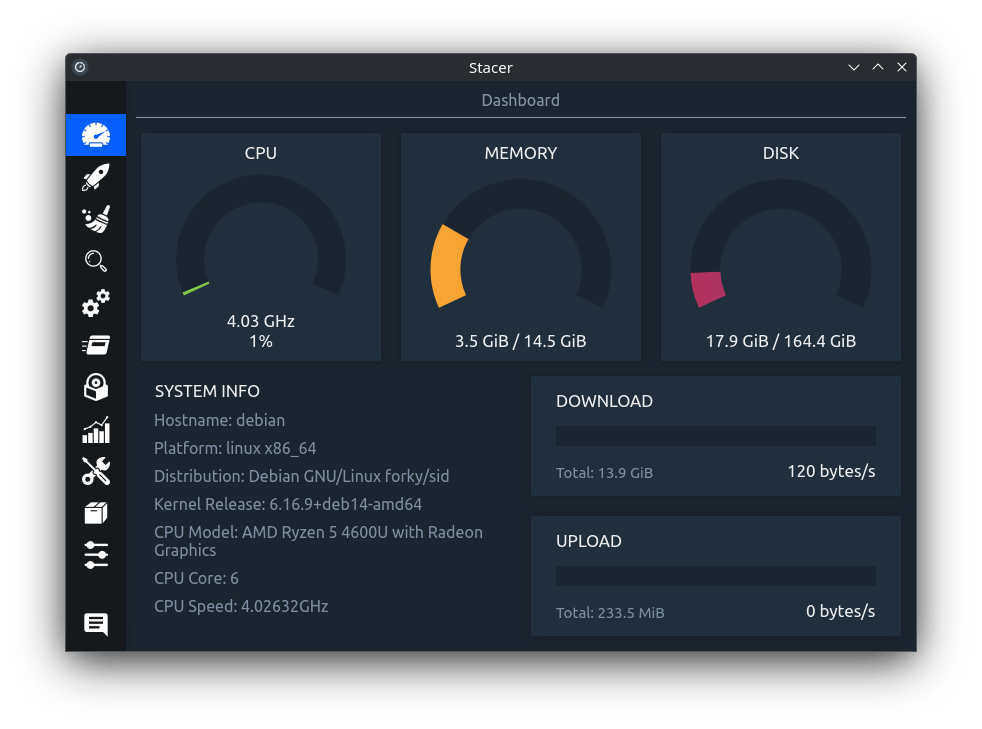982x729 pixels.
Task: Click the 4.03 GHz CPU frequency value
Action: coord(261,321)
